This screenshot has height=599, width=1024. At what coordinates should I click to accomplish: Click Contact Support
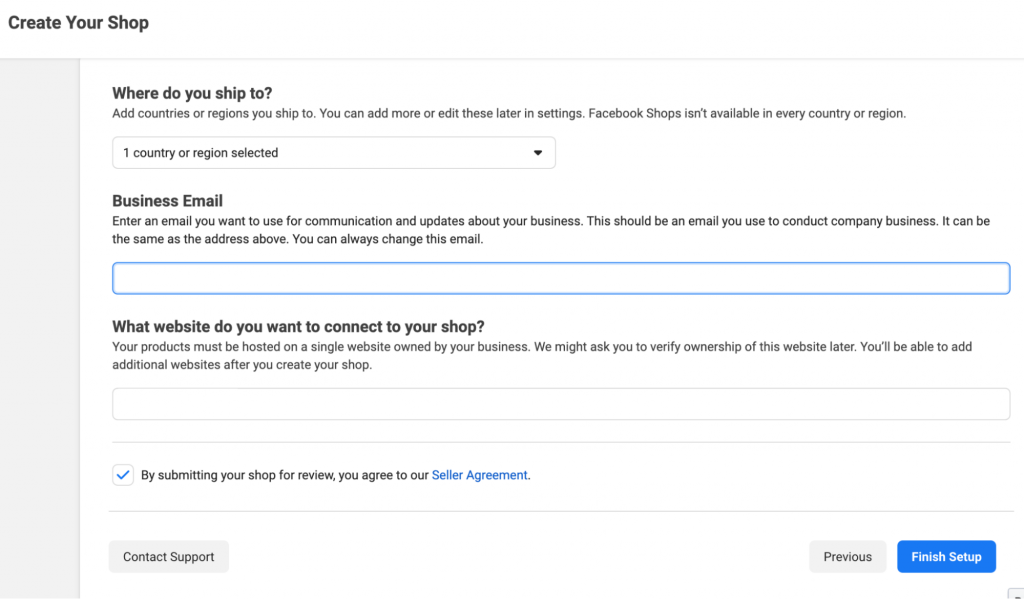tap(168, 556)
